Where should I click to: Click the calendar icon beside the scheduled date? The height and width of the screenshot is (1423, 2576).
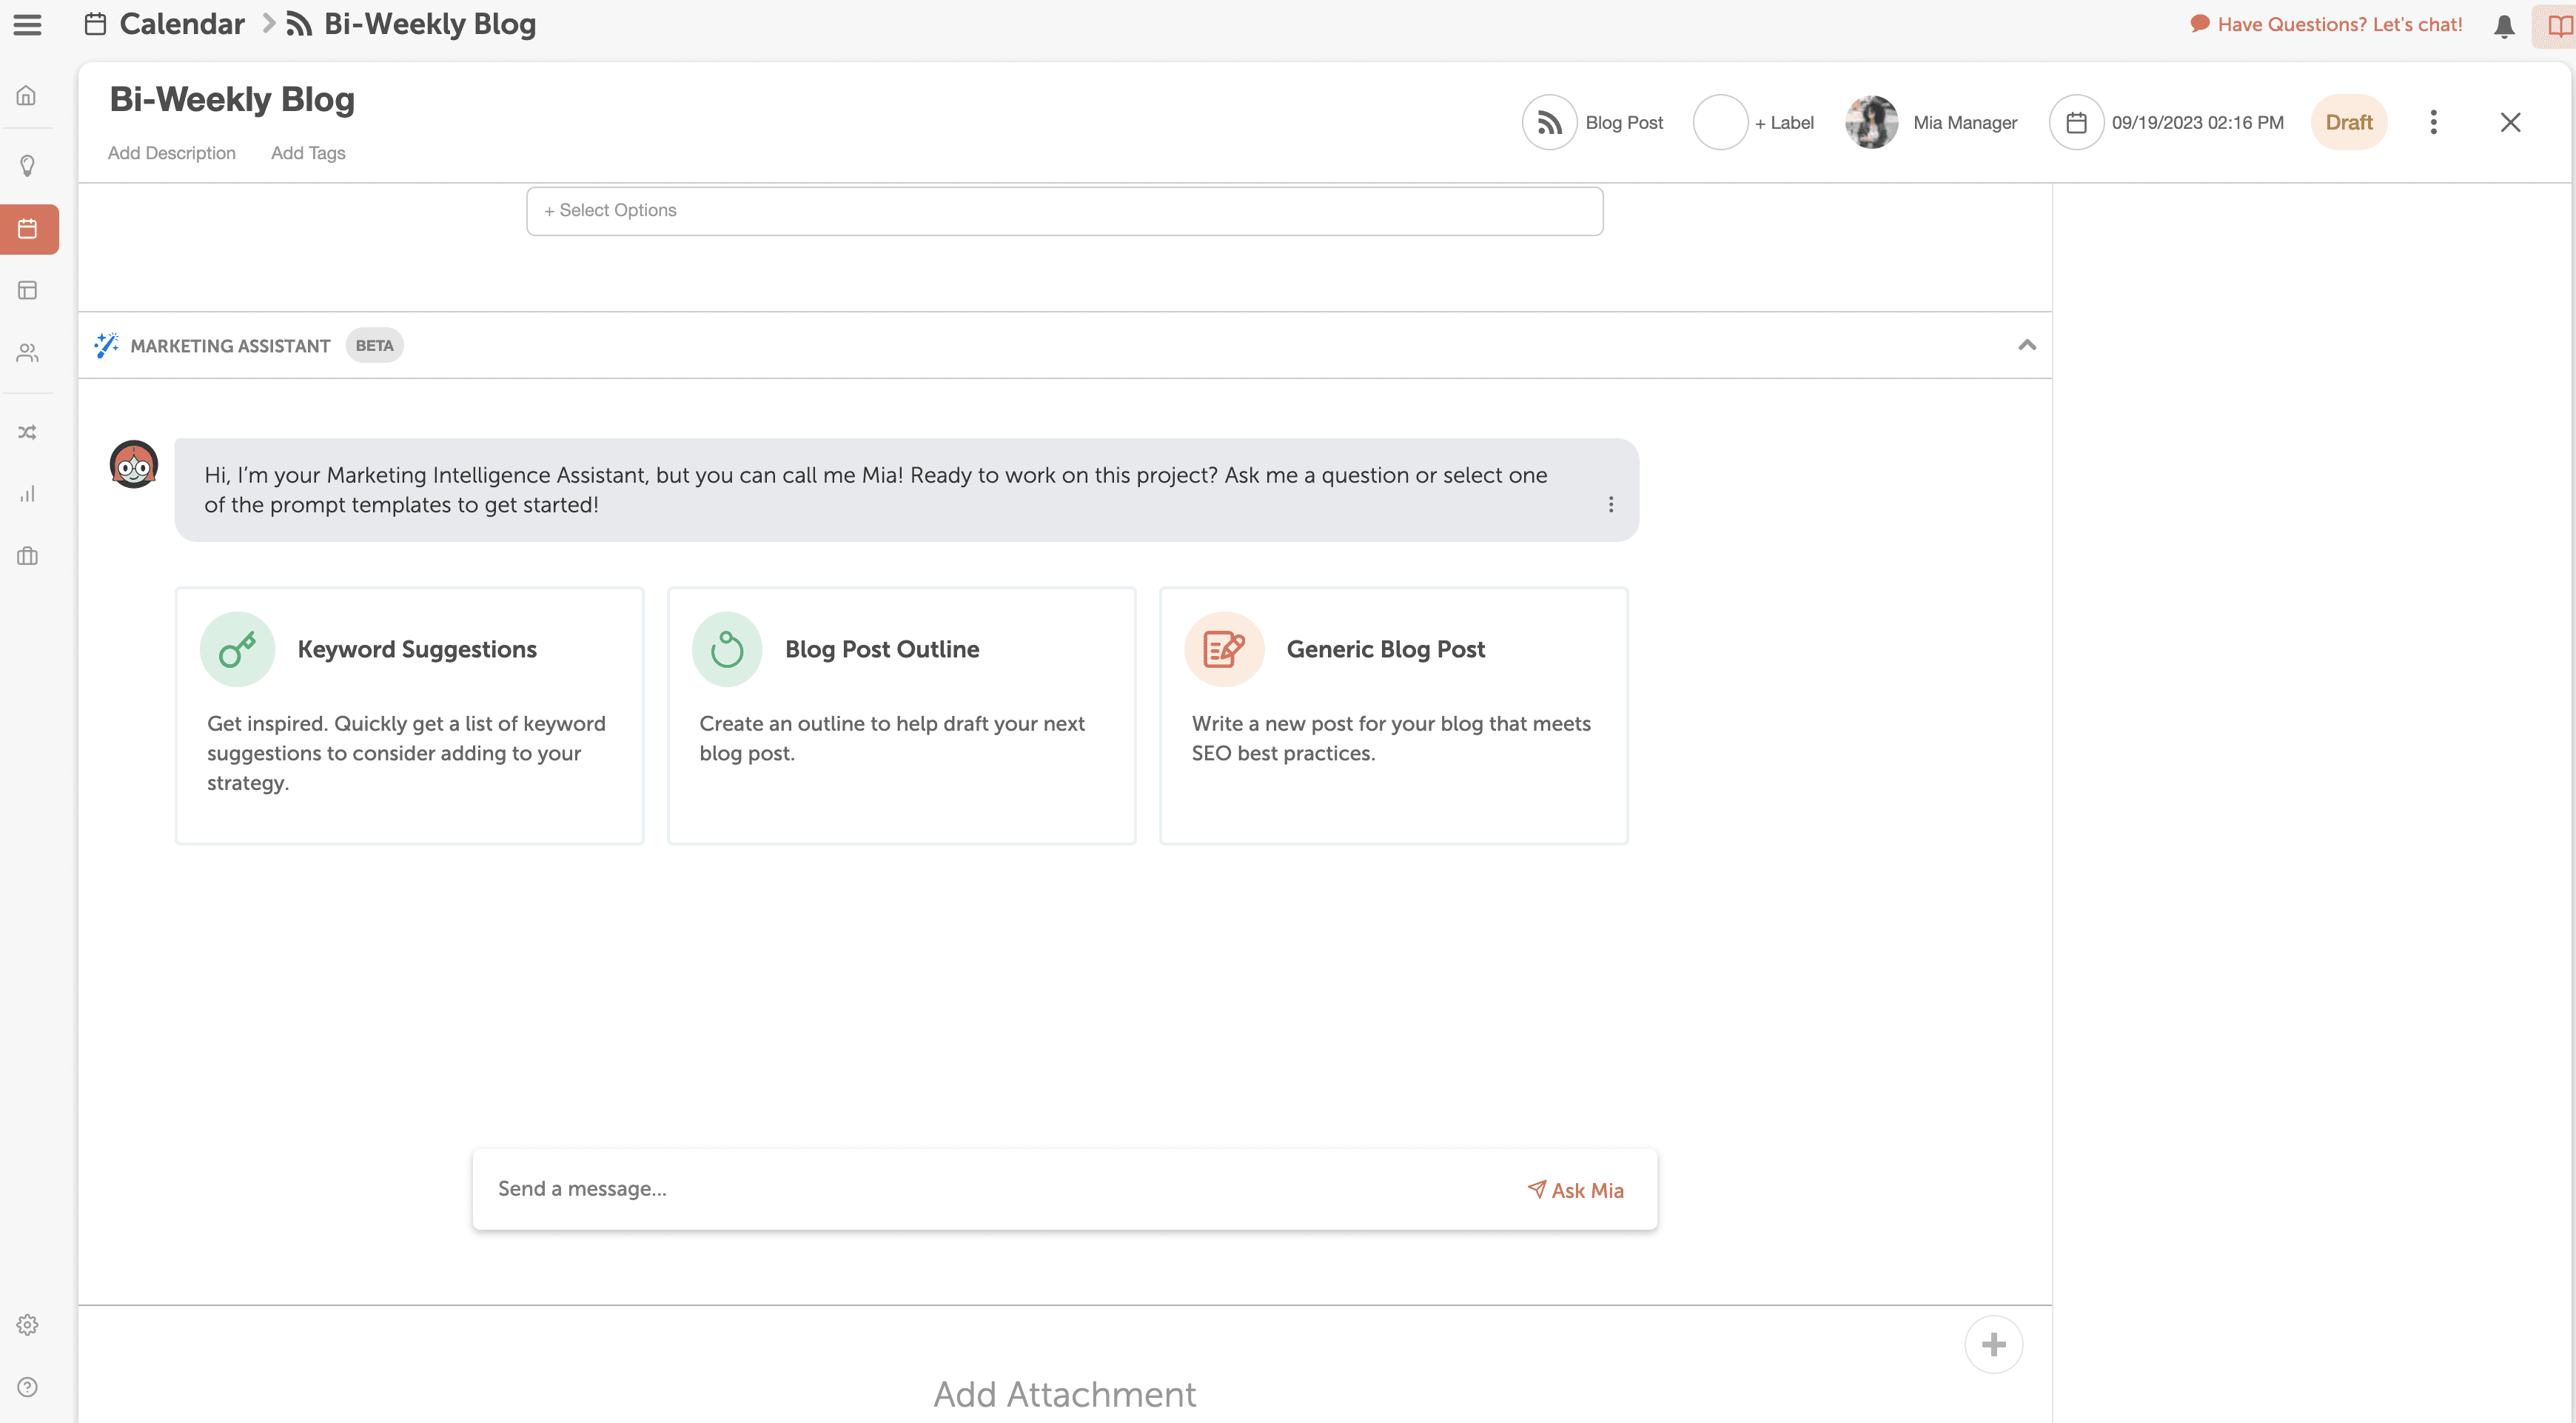[2077, 121]
